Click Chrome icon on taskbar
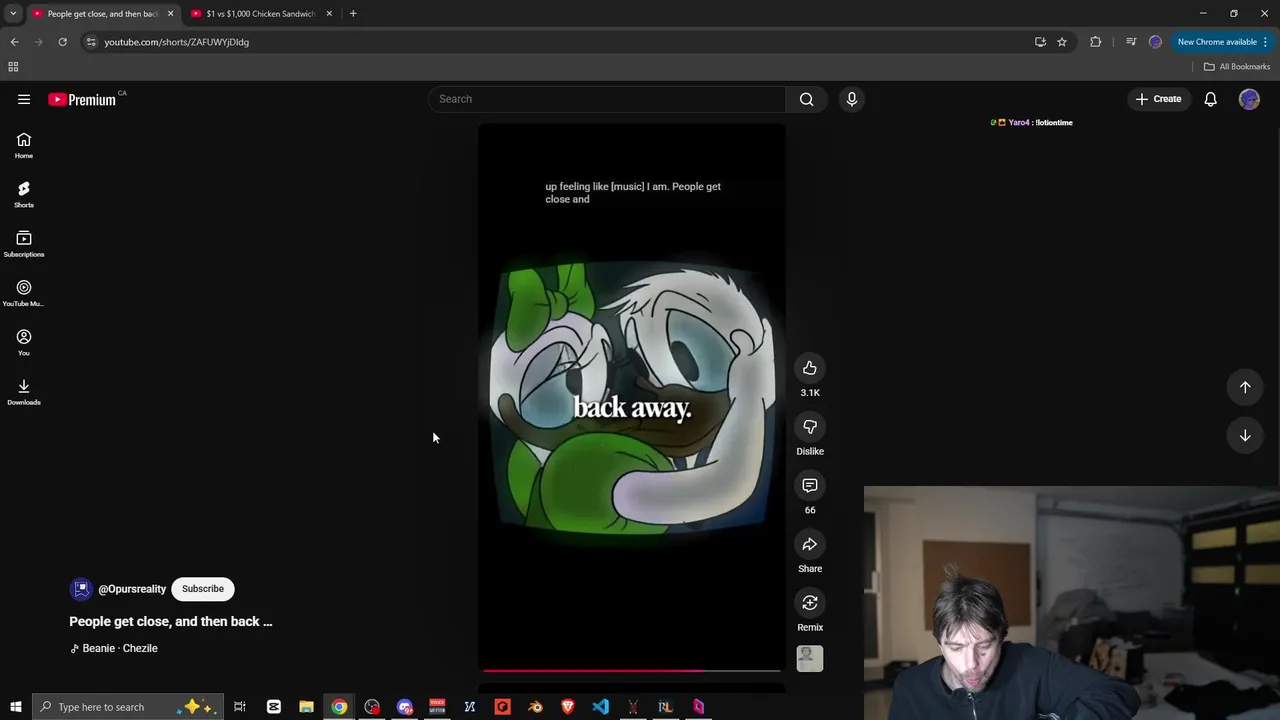Screen dimensions: 1280x720 pyautogui.click(x=339, y=707)
